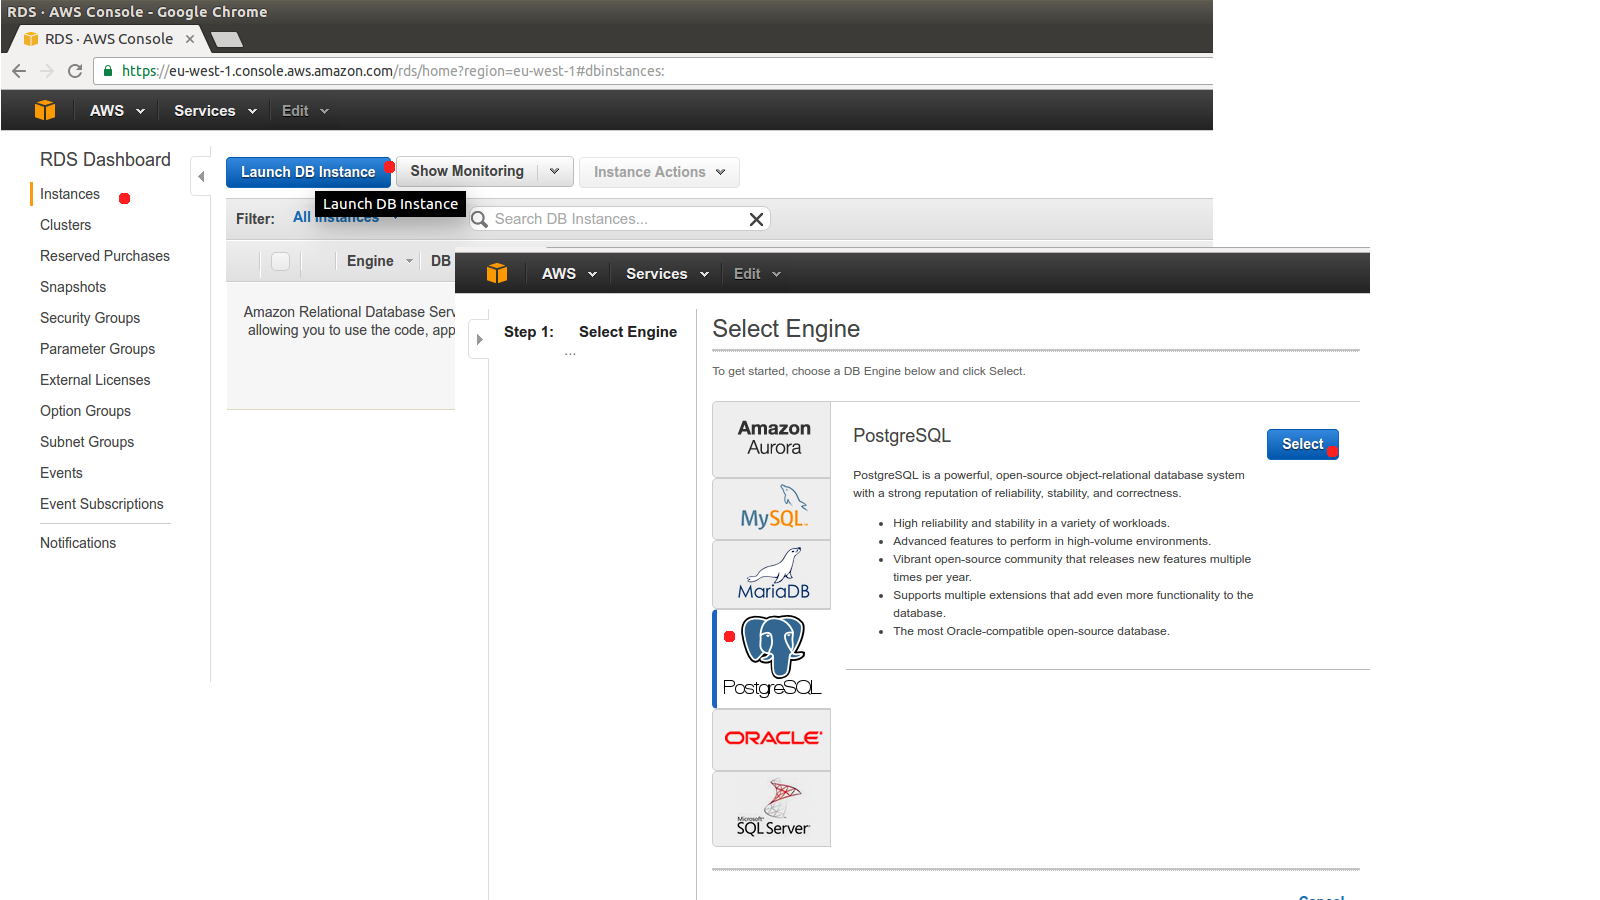Screen dimensions: 1600x900
Task: Focus the Search DB Instances field
Action: 620,219
